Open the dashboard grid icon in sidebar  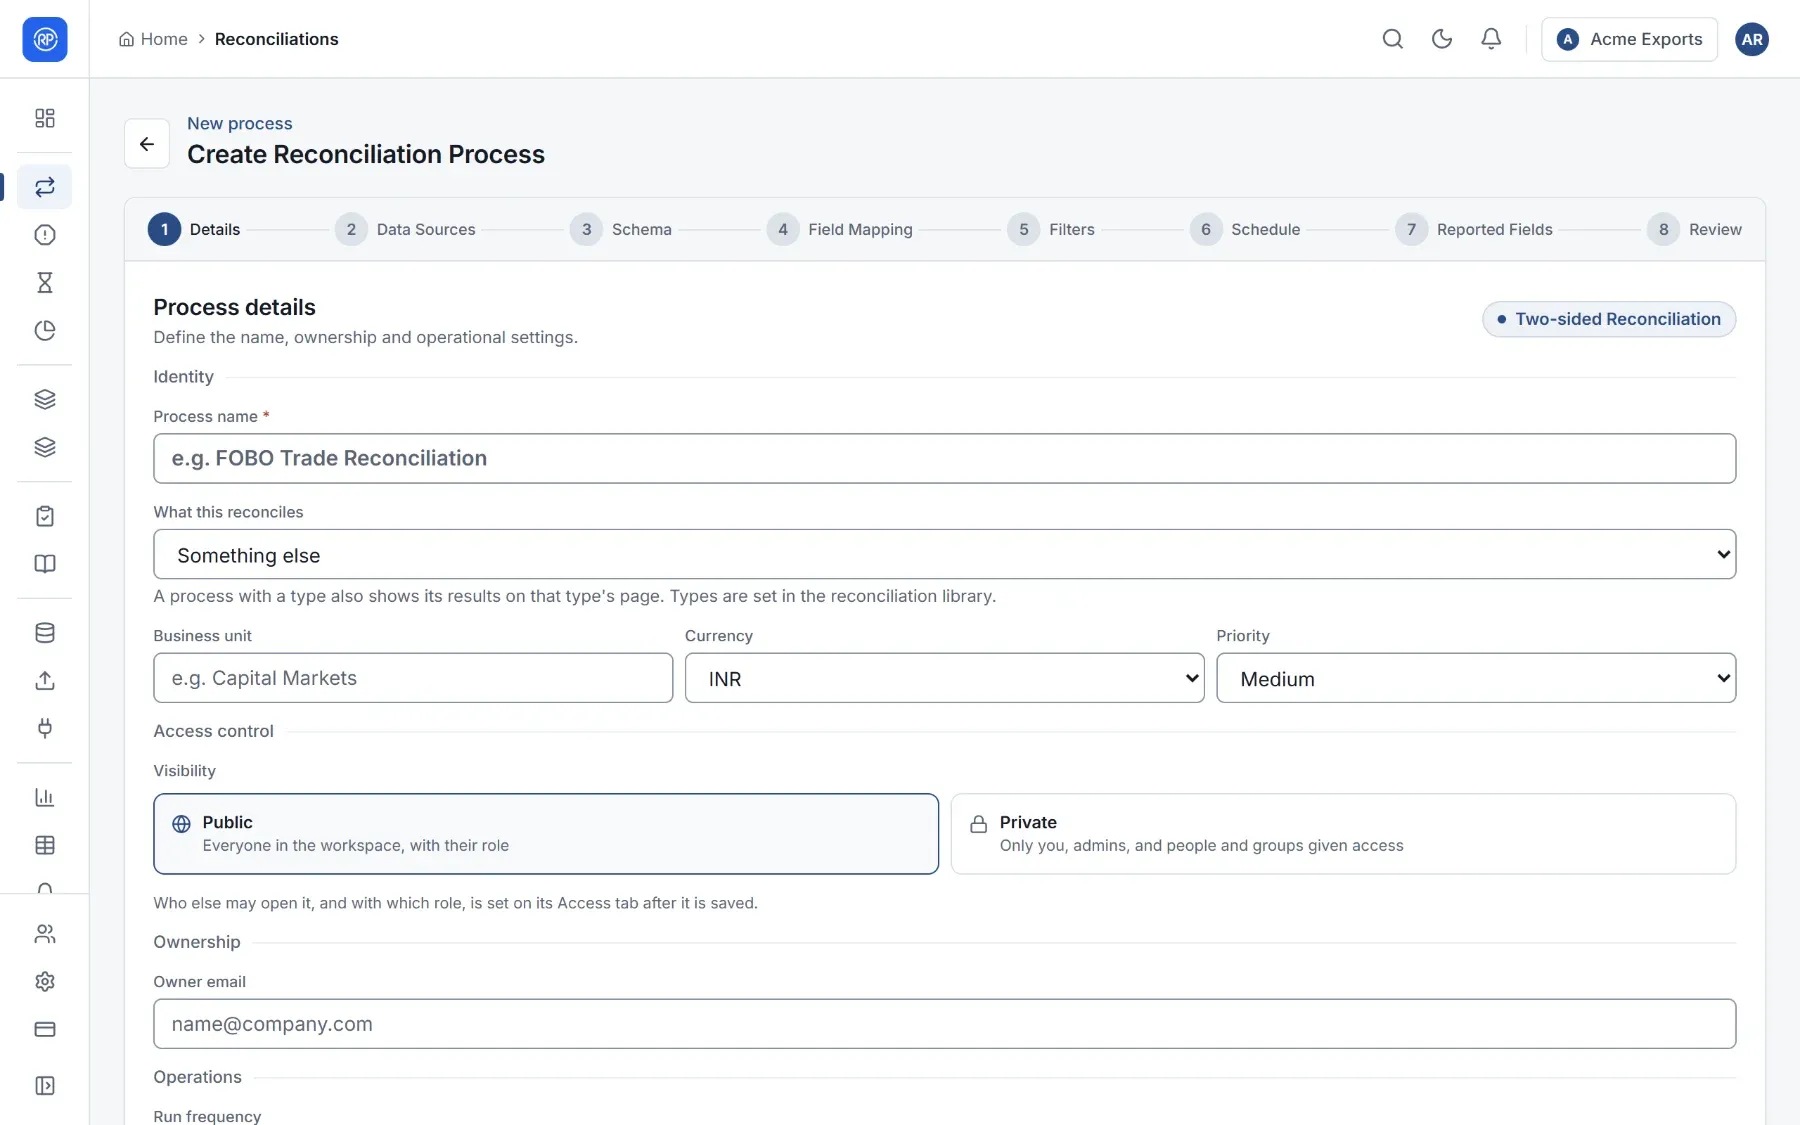(x=45, y=118)
